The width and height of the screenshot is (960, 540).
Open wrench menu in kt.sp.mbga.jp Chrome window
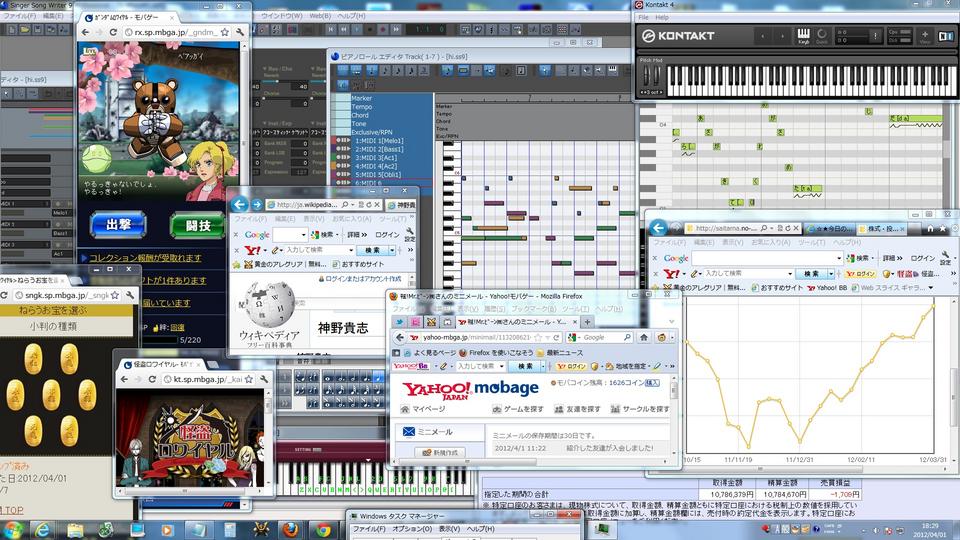[x=264, y=379]
